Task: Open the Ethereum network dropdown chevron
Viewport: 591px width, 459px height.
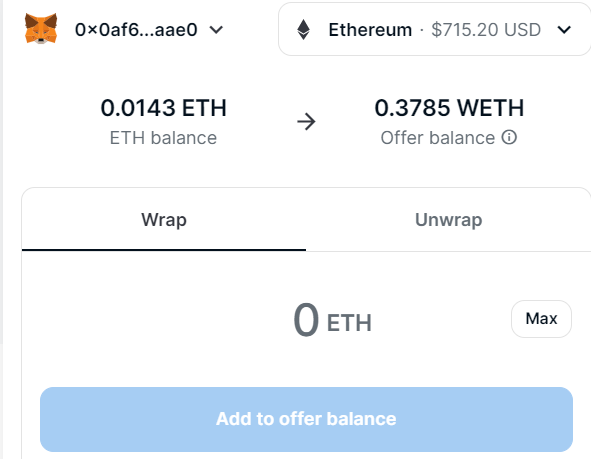Action: 564,29
